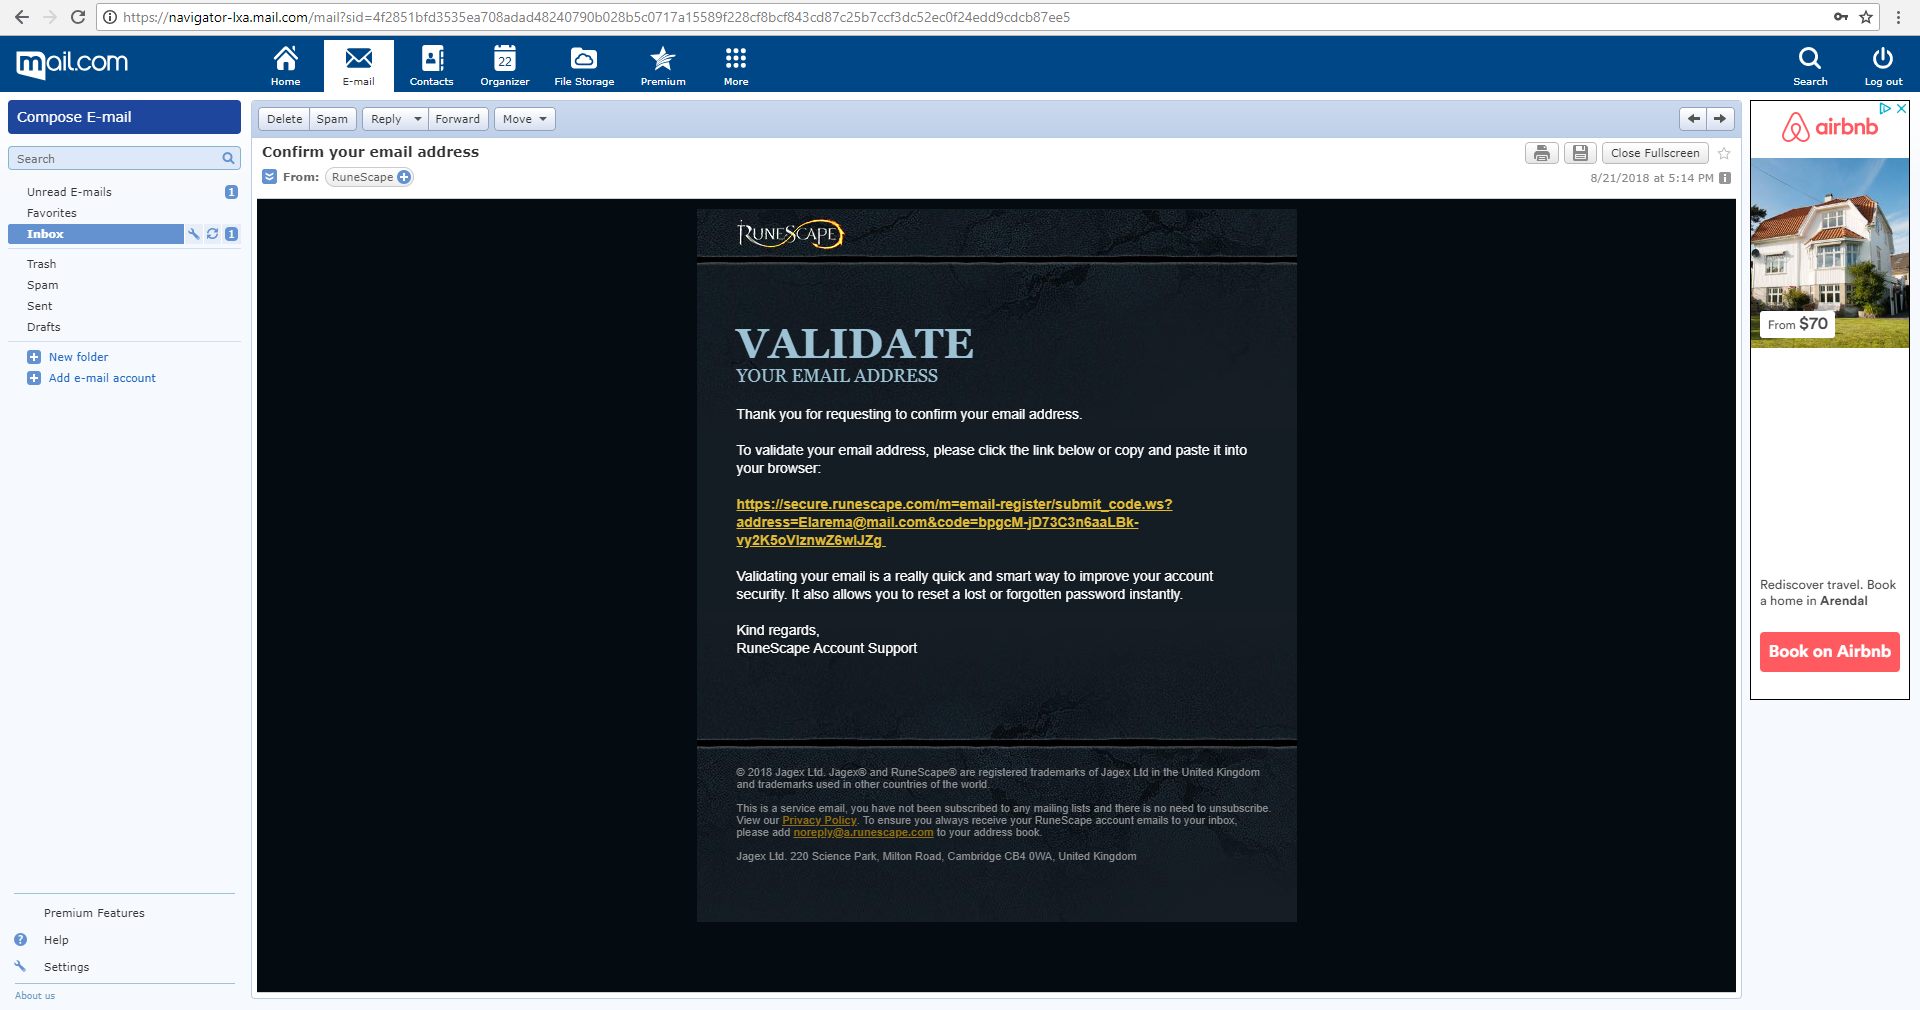Click the Add e-mail account plus icon
Image resolution: width=1920 pixels, height=1010 pixels.
point(34,378)
